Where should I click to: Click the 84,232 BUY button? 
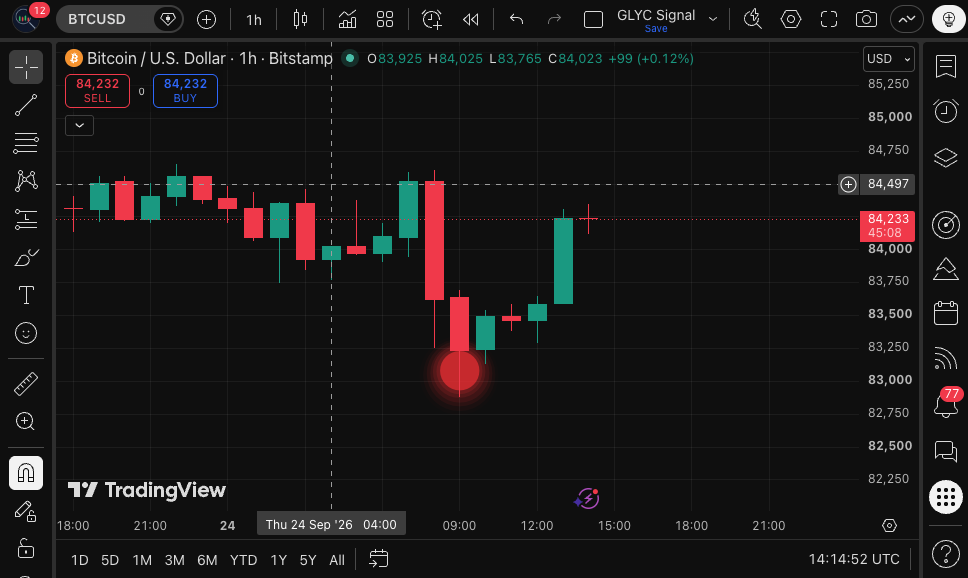click(185, 91)
